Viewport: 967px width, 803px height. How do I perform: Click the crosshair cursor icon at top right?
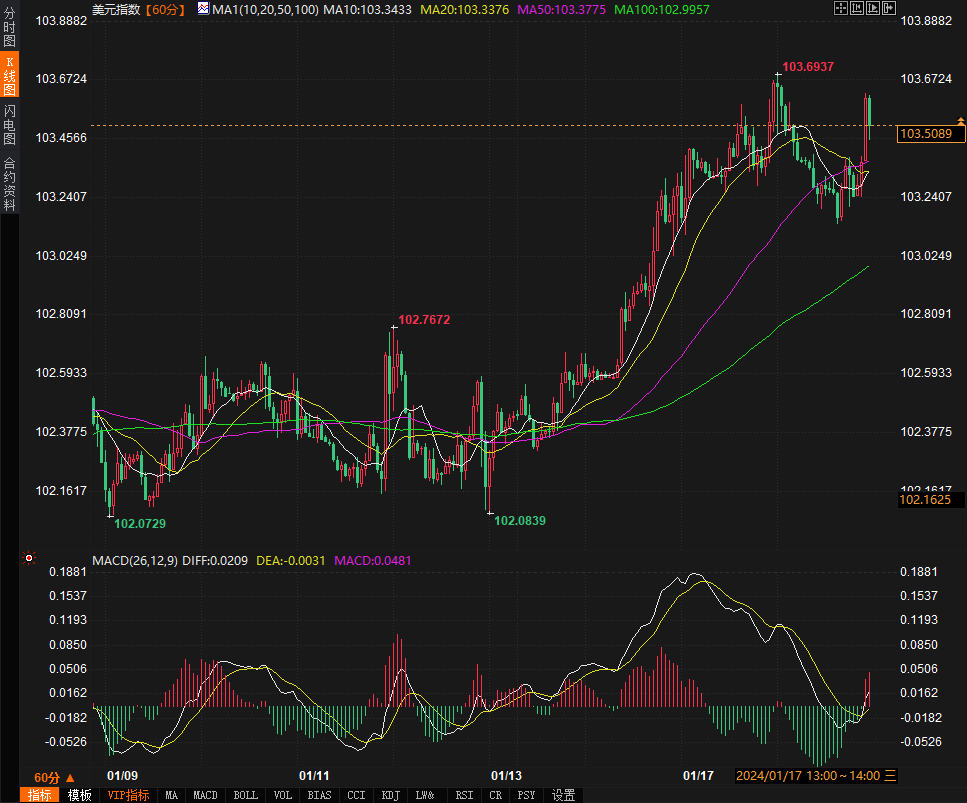point(839,9)
